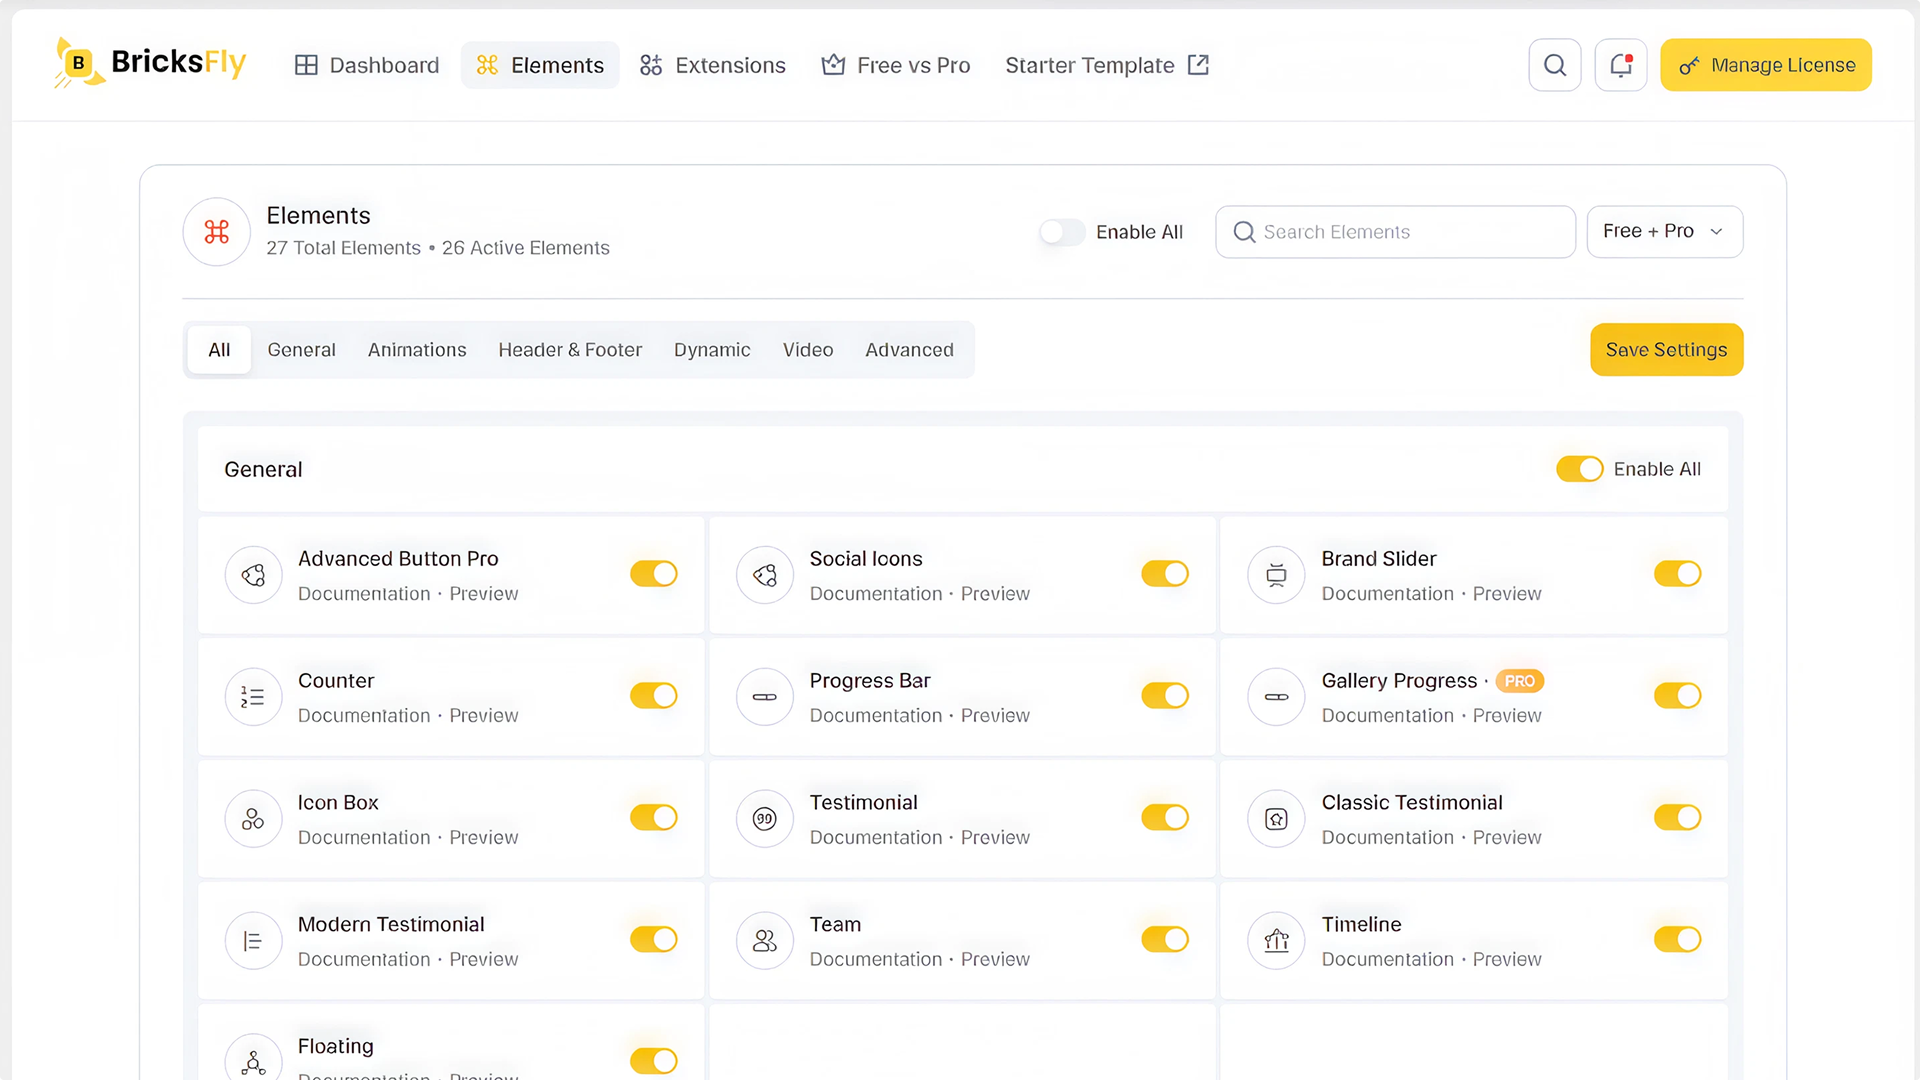Click the Progress Bar element icon
Screen dimensions: 1920x1080
pyautogui.click(x=765, y=697)
